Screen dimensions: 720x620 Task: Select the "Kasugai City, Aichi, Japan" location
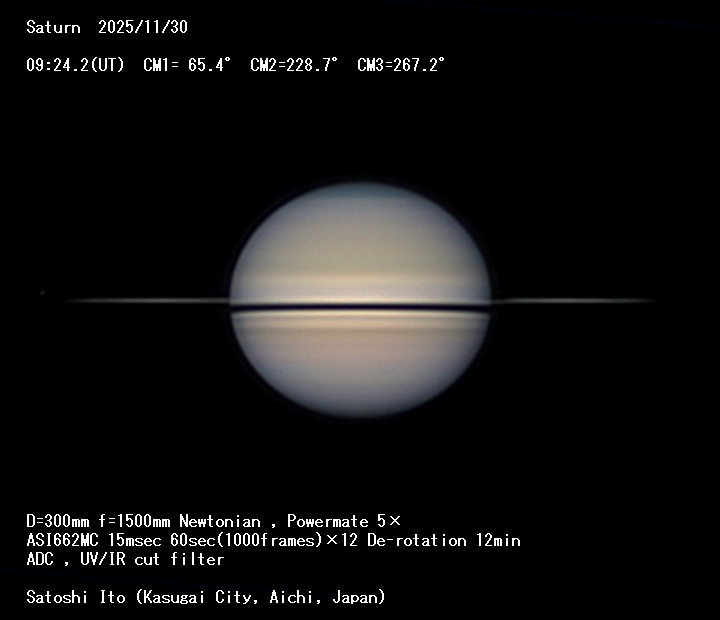point(260,597)
